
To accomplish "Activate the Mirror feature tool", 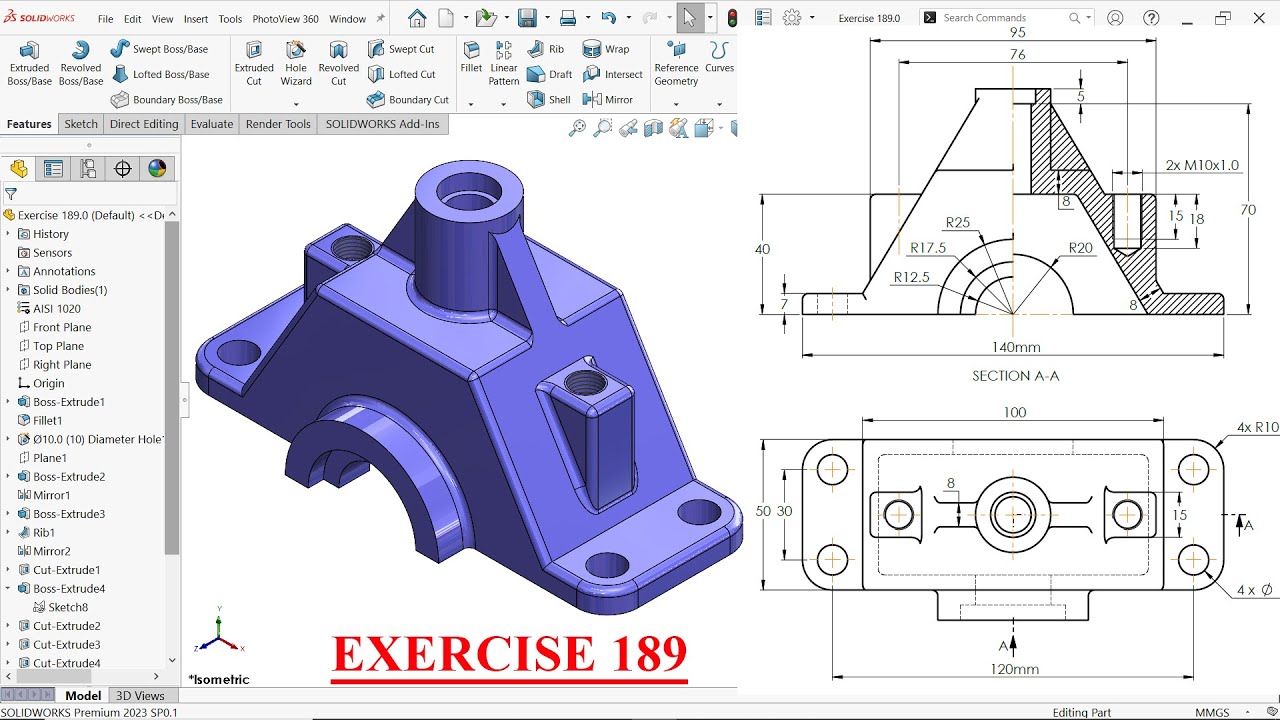I will 608,99.
